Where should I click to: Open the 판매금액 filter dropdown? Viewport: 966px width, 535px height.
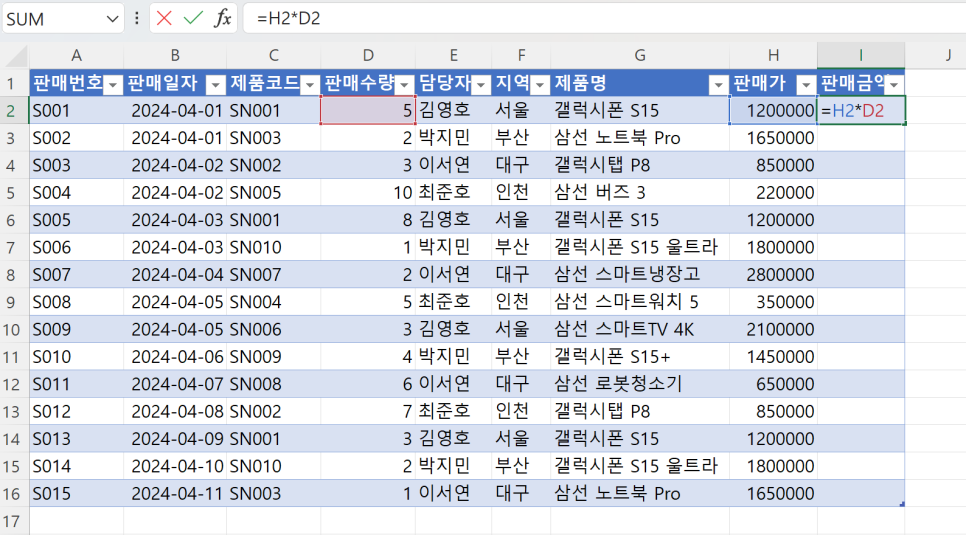point(894,84)
